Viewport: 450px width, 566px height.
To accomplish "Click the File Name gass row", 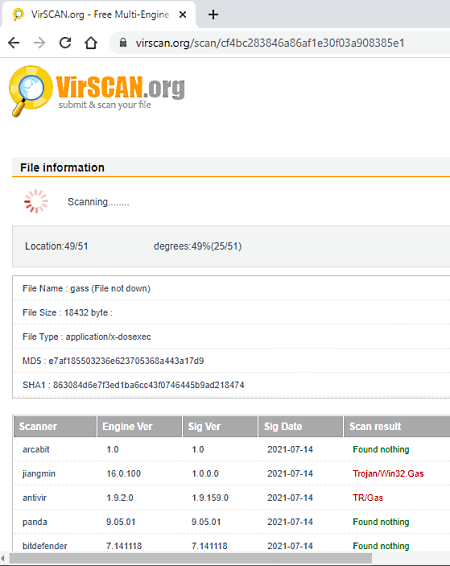I will click(x=231, y=288).
